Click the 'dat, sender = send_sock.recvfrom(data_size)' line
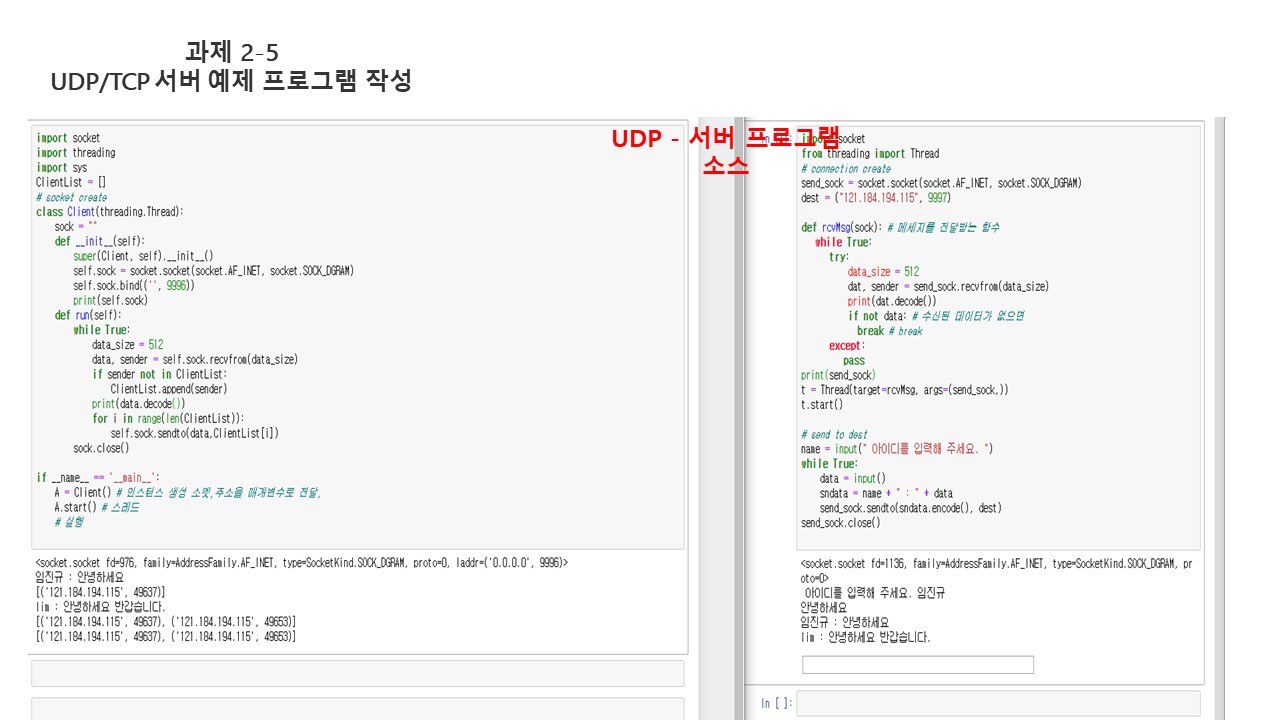The image size is (1280, 720). (948, 286)
